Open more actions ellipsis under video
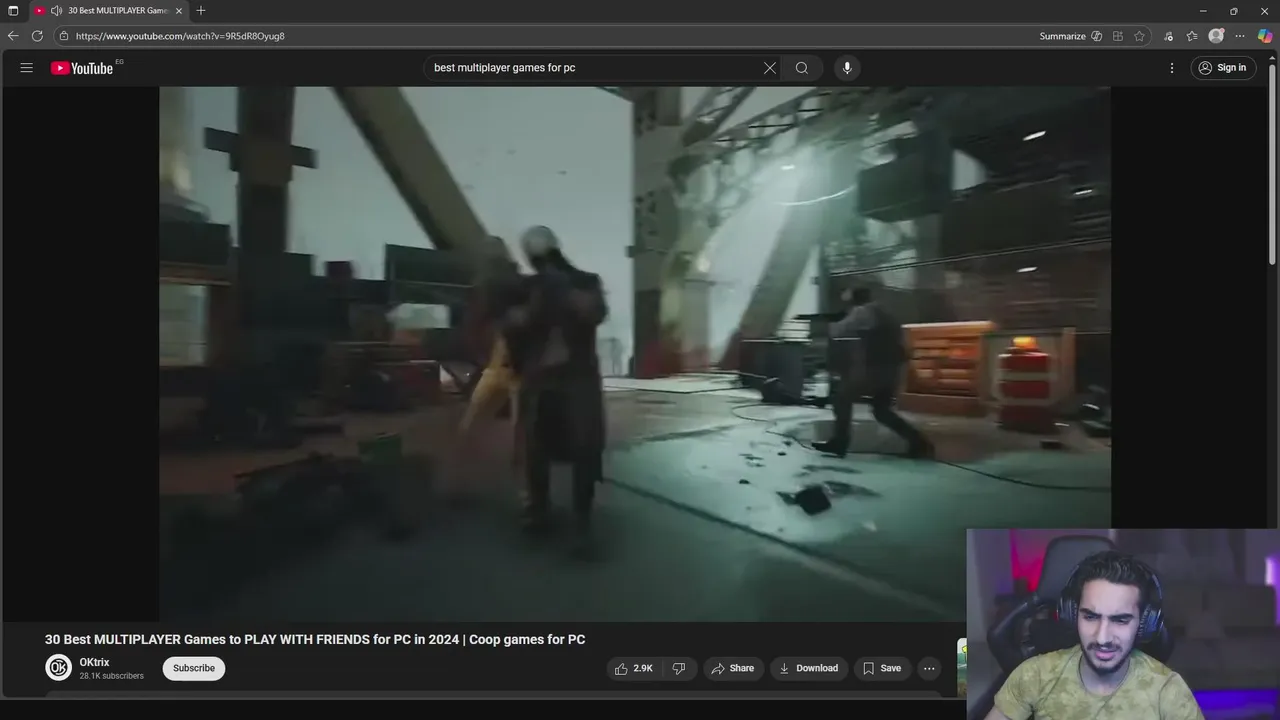 click(x=929, y=668)
